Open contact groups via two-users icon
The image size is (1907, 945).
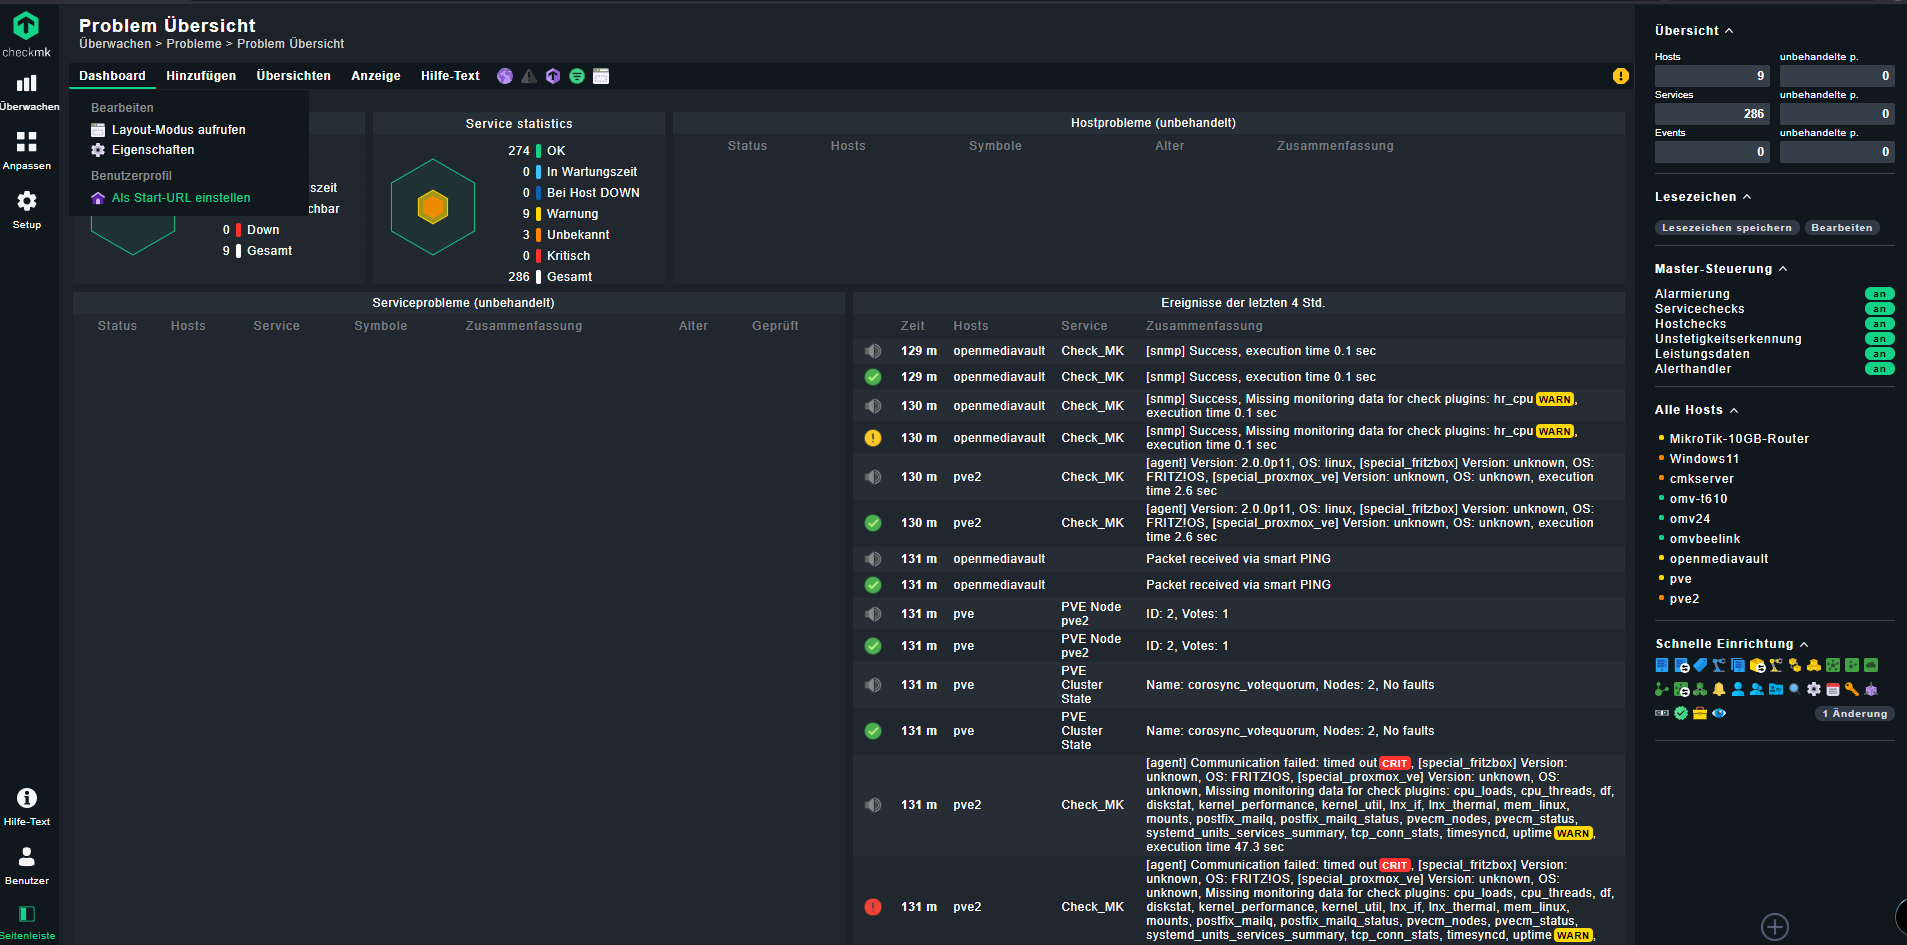click(x=1757, y=689)
